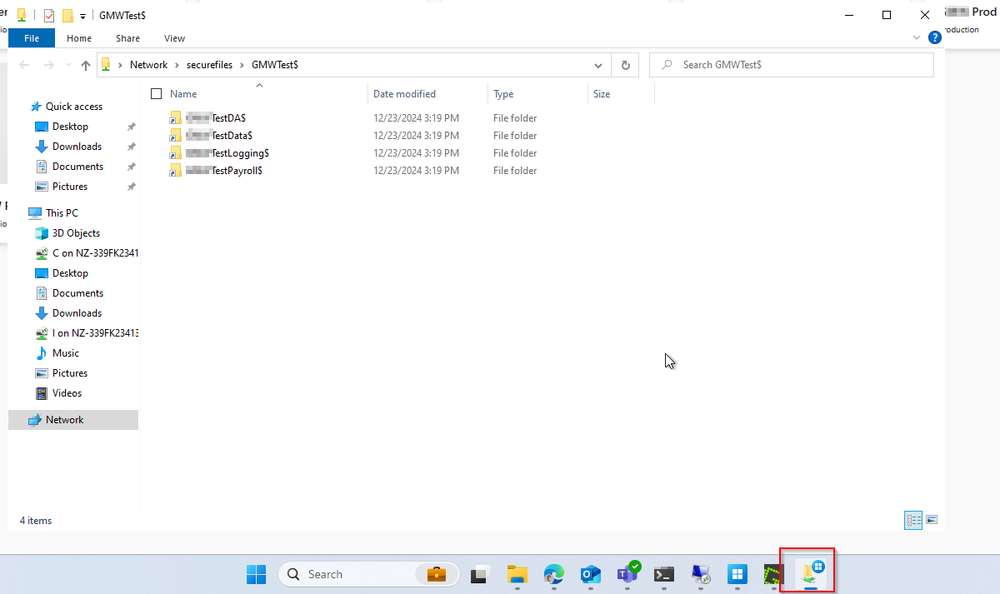Tick the select-all checkbox beside Name
The height and width of the screenshot is (594, 1000).
[156, 94]
